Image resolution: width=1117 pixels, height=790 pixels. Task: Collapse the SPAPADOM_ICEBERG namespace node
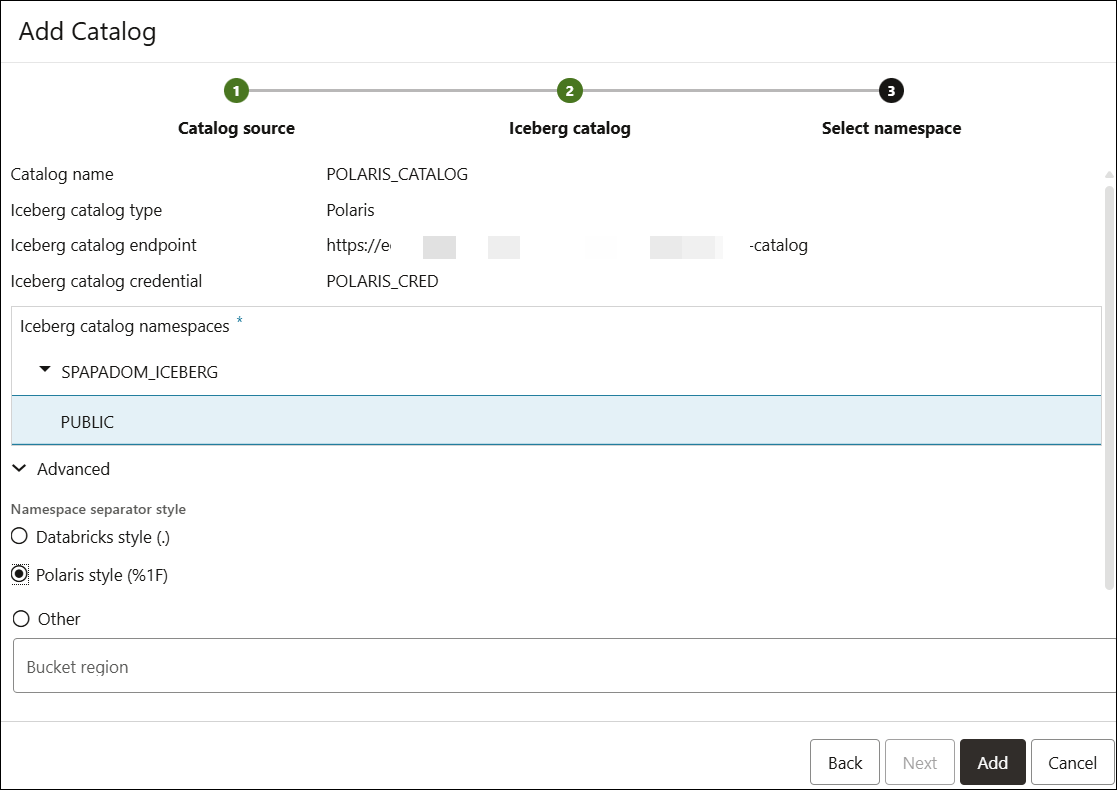(x=45, y=370)
